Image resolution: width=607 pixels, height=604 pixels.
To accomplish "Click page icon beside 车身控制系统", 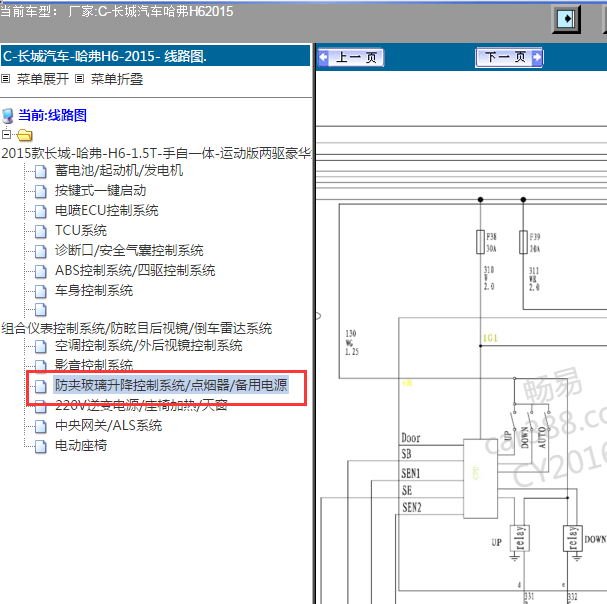I will click(x=41, y=291).
